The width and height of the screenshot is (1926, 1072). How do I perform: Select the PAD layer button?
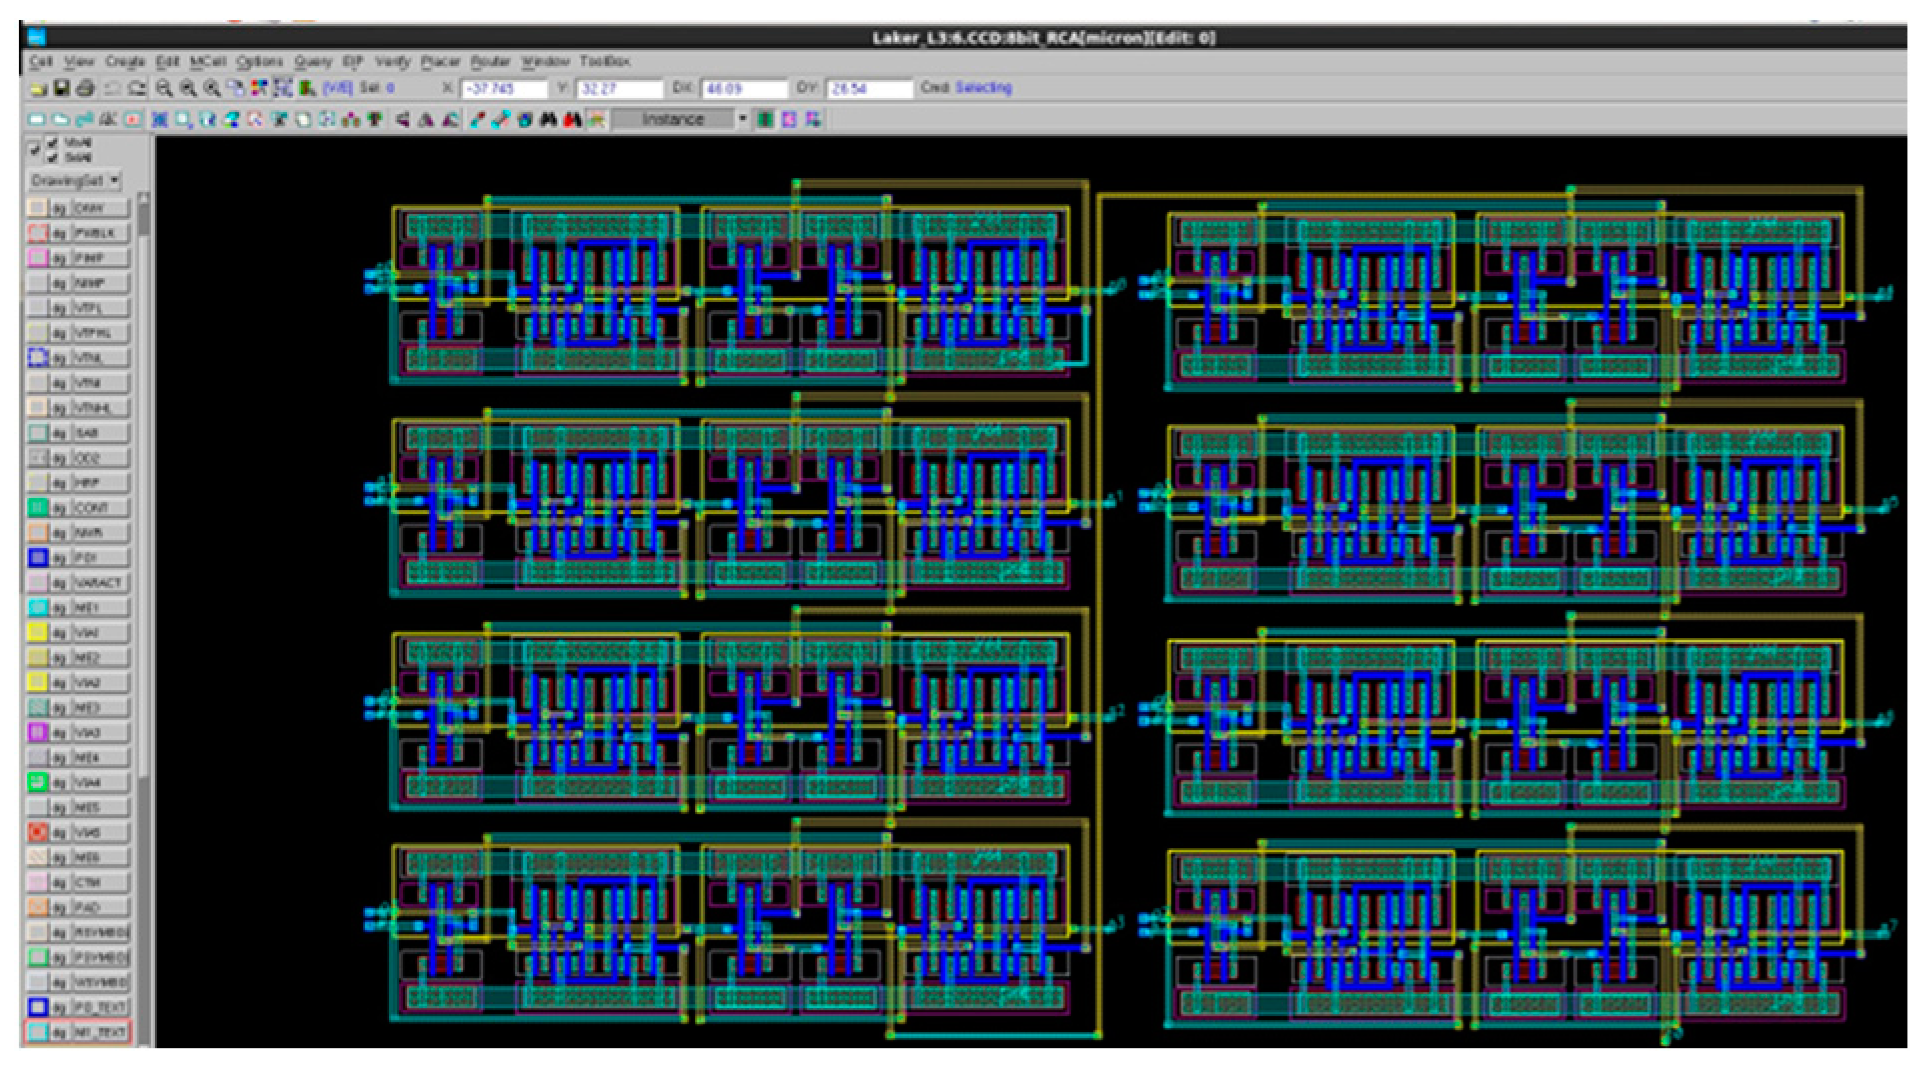click(100, 908)
